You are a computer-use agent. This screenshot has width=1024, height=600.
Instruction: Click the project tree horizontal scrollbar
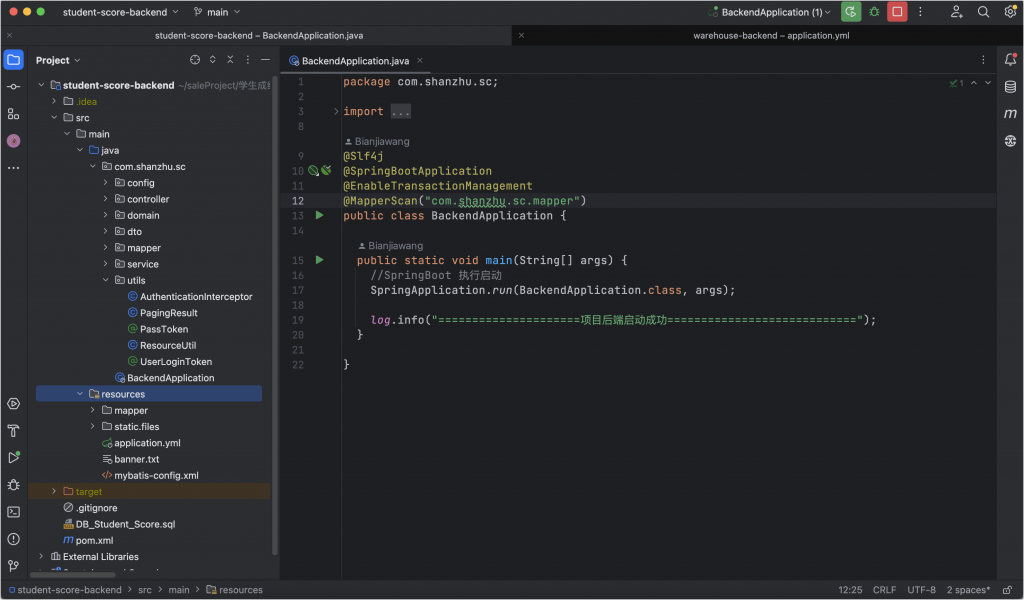point(72,575)
